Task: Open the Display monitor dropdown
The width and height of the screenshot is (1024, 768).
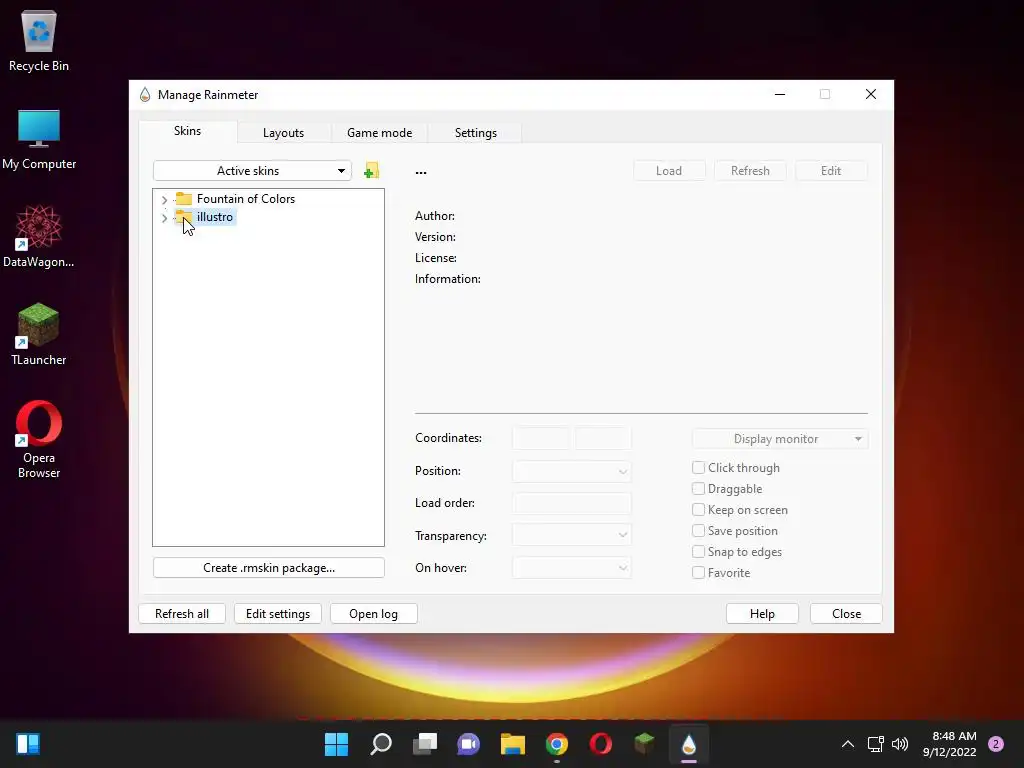Action: pos(780,439)
